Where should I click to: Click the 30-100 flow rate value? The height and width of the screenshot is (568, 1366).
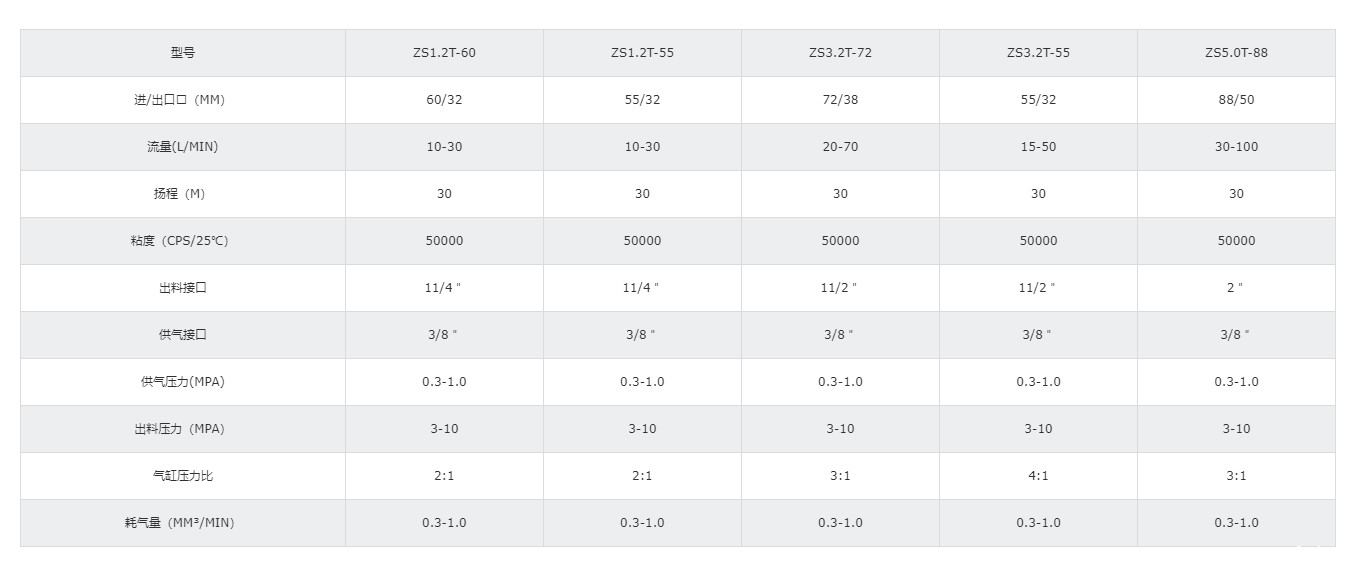pos(1236,147)
